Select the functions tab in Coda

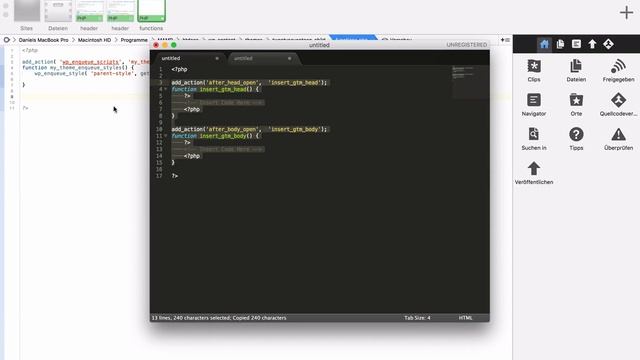151,16
